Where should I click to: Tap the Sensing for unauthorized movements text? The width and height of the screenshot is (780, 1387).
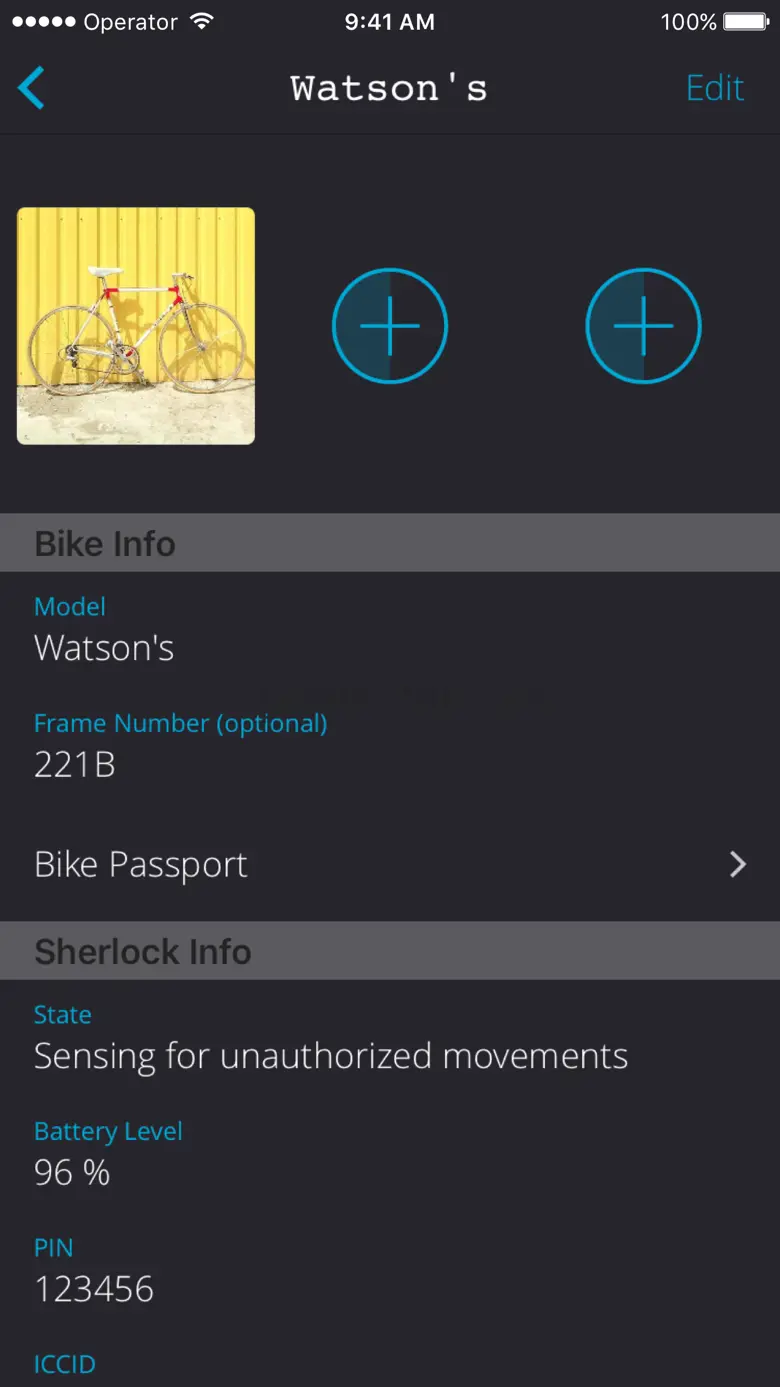(331, 1056)
